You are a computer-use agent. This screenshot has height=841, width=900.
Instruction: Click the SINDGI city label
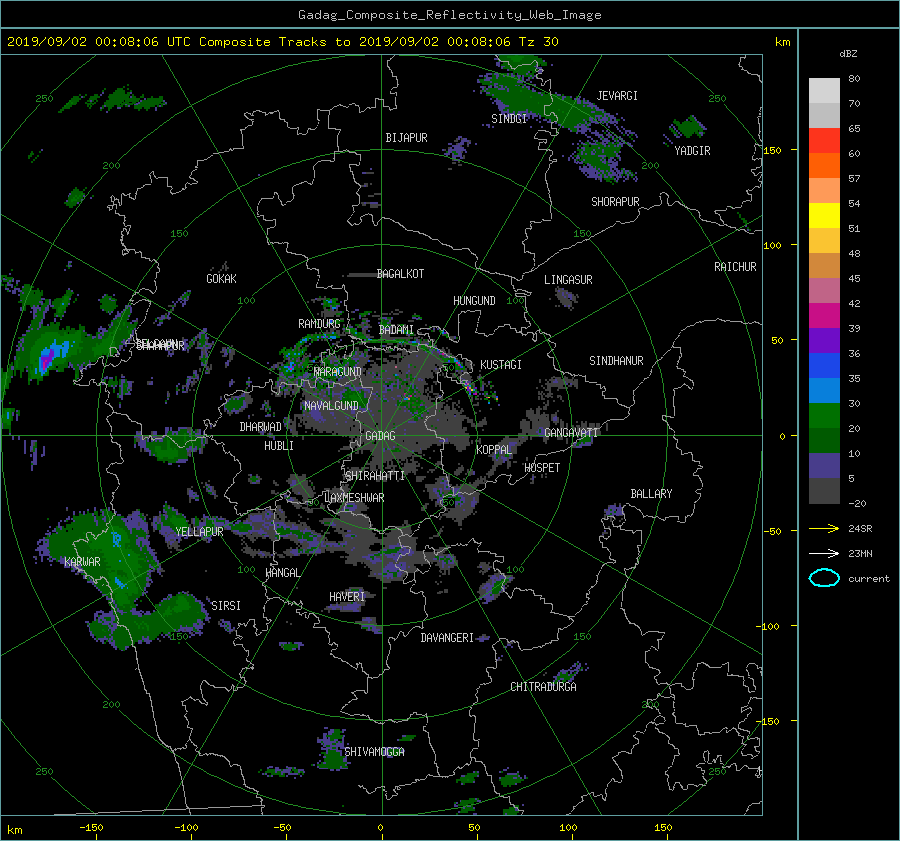coord(509,119)
